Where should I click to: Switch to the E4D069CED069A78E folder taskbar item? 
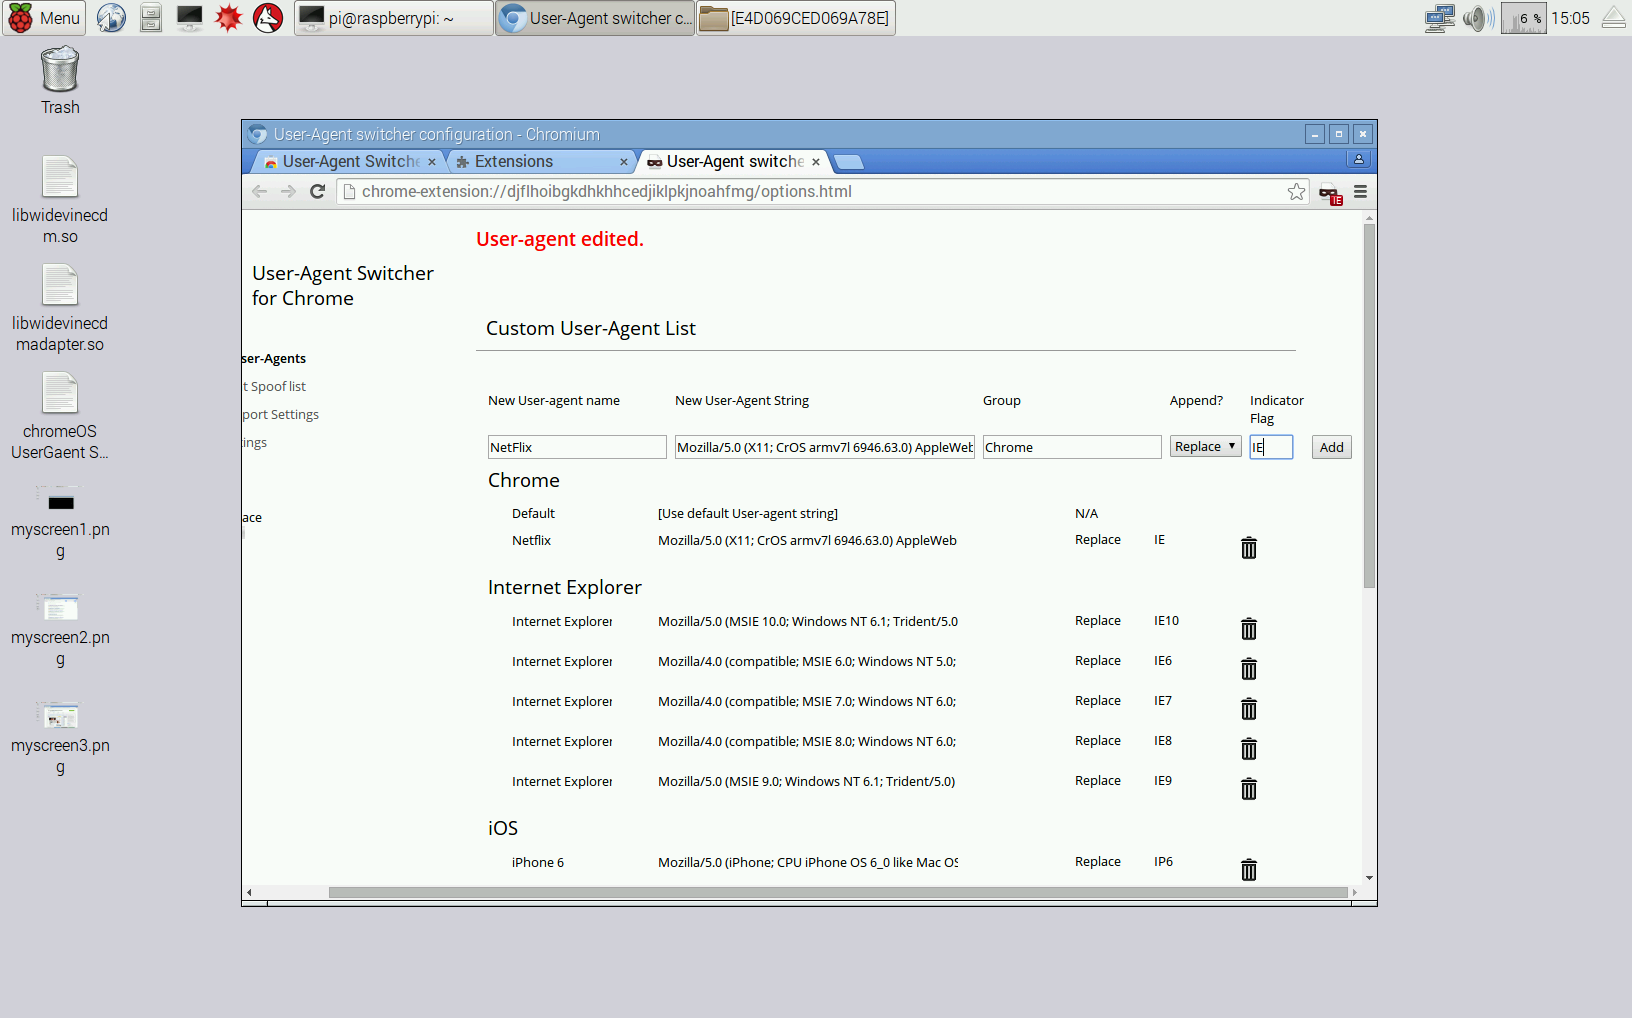pos(796,18)
